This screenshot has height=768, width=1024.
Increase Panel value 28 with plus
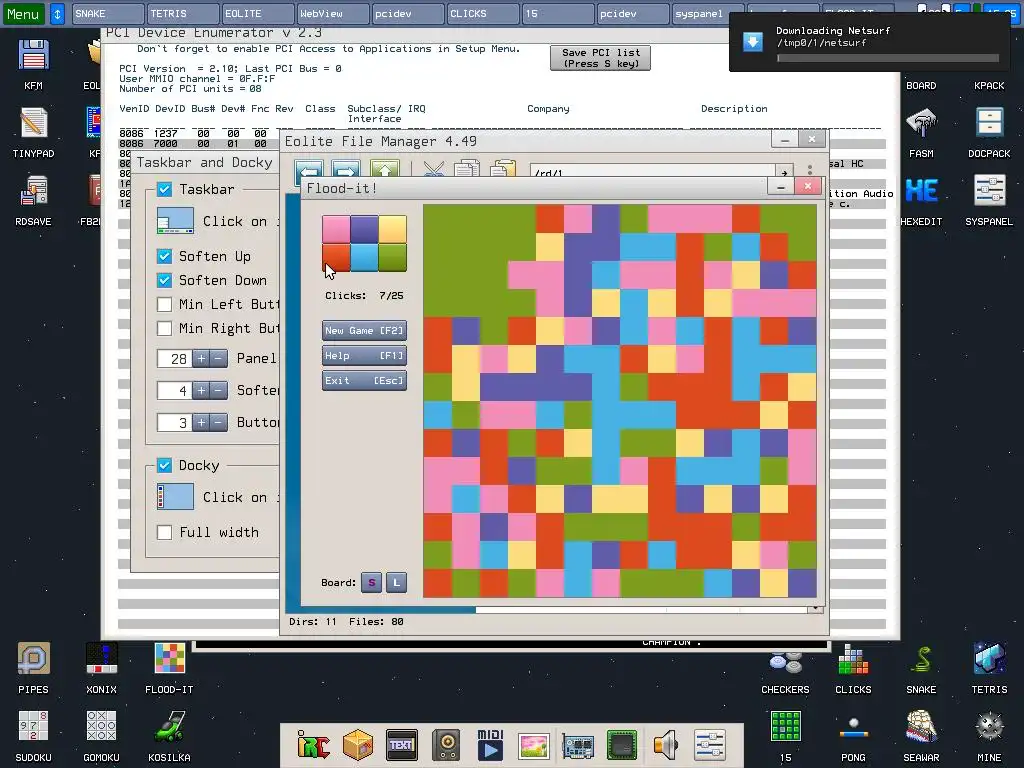pyautogui.click(x=201, y=359)
